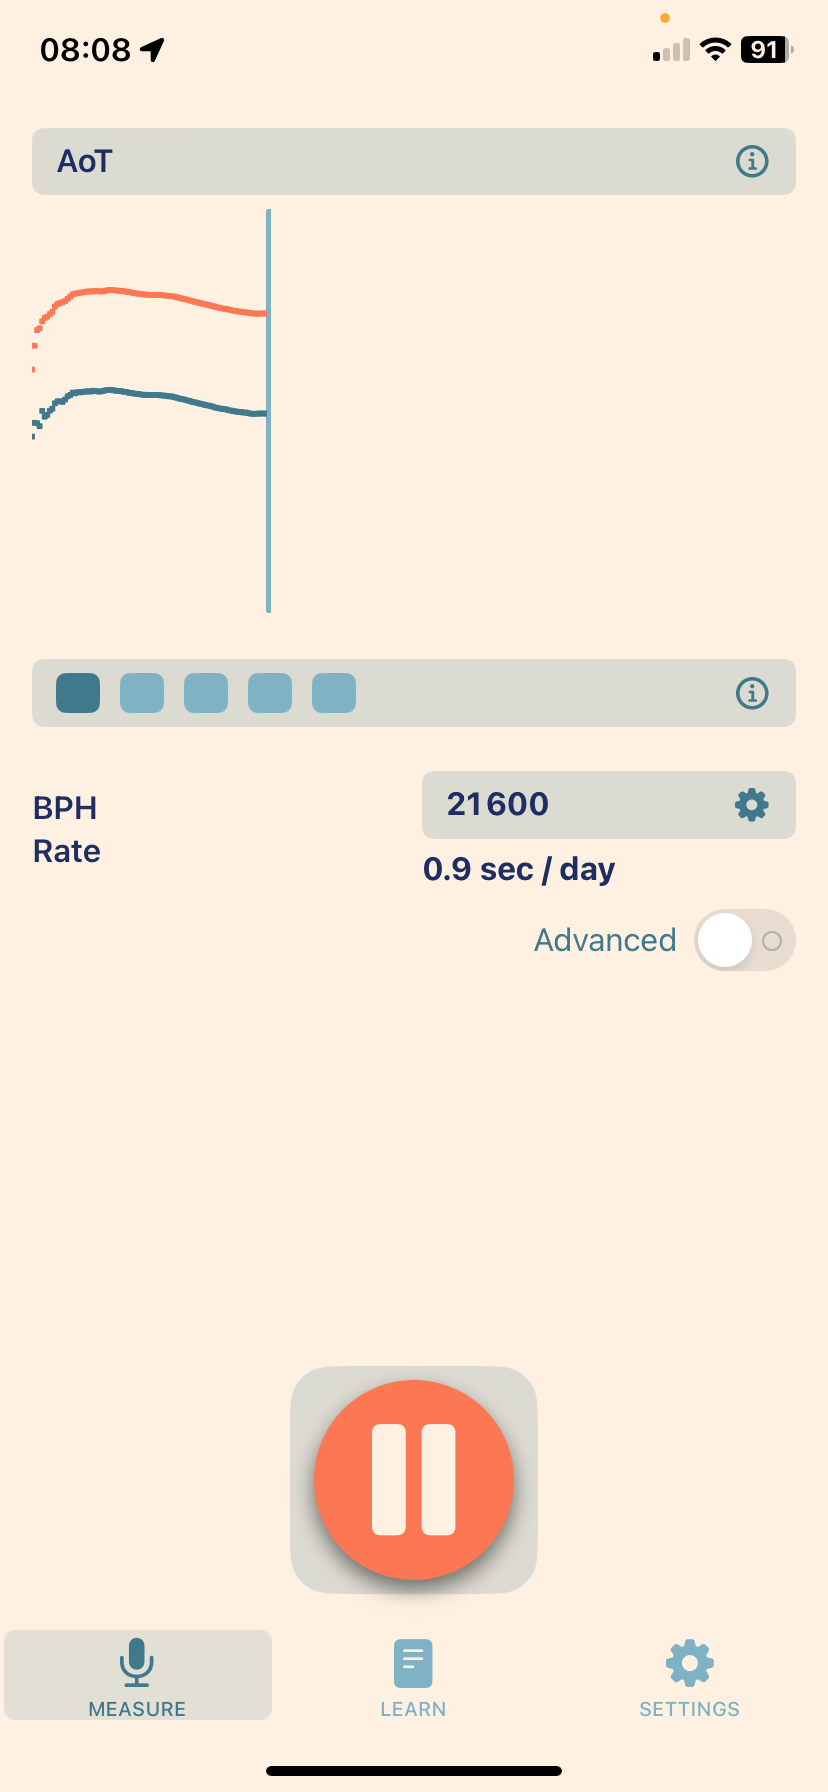Toggle the Advanced switch on
828x1792 pixels.
[x=744, y=940]
